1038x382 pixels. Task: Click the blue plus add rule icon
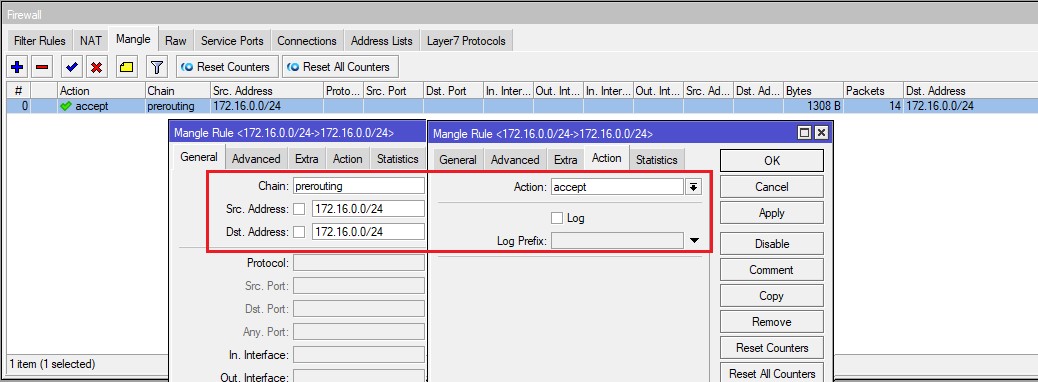pos(17,67)
